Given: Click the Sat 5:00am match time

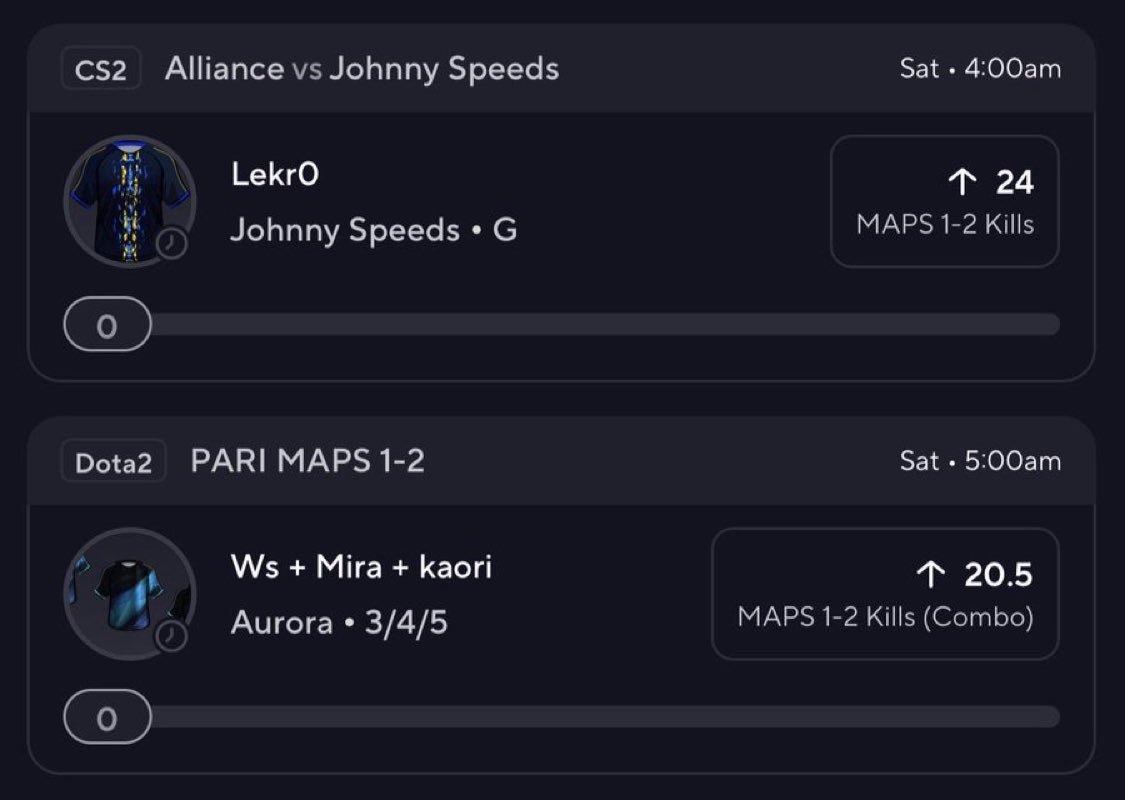Looking at the screenshot, I should [980, 462].
